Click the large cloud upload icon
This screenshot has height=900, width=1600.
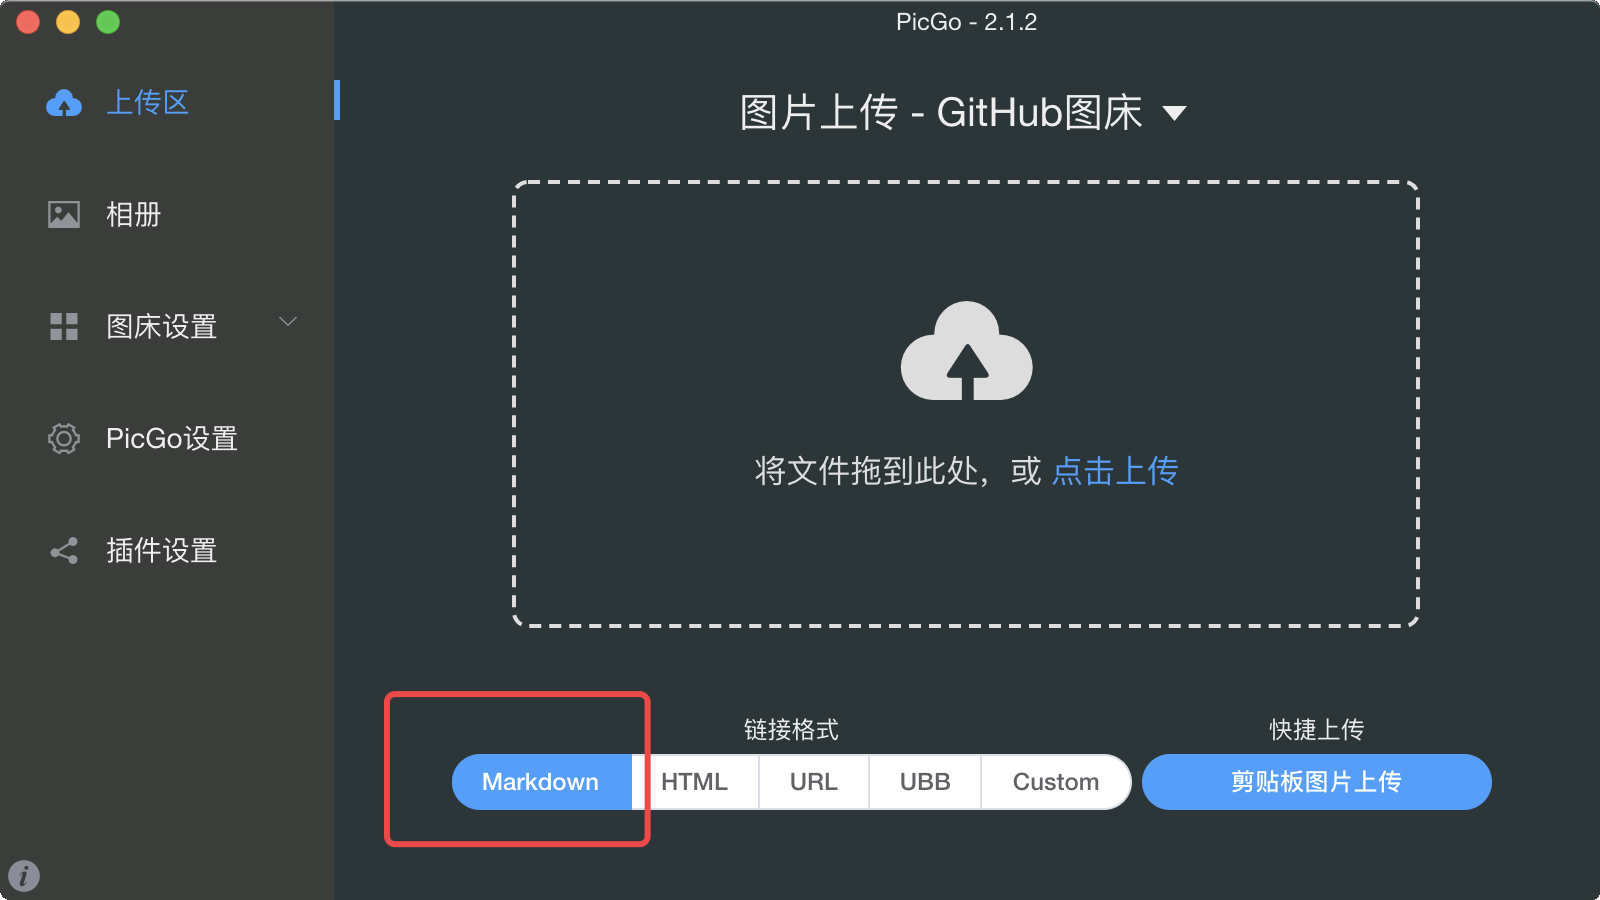[x=966, y=351]
